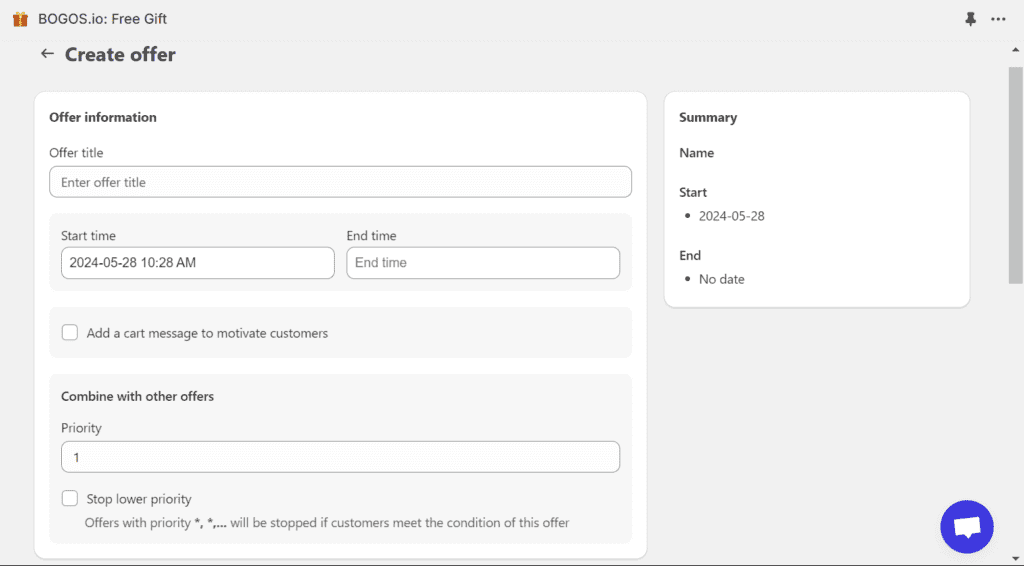Click the BOGOS.io: Free Gift app title
Viewport: 1024px width, 566px height.
pyautogui.click(x=102, y=19)
